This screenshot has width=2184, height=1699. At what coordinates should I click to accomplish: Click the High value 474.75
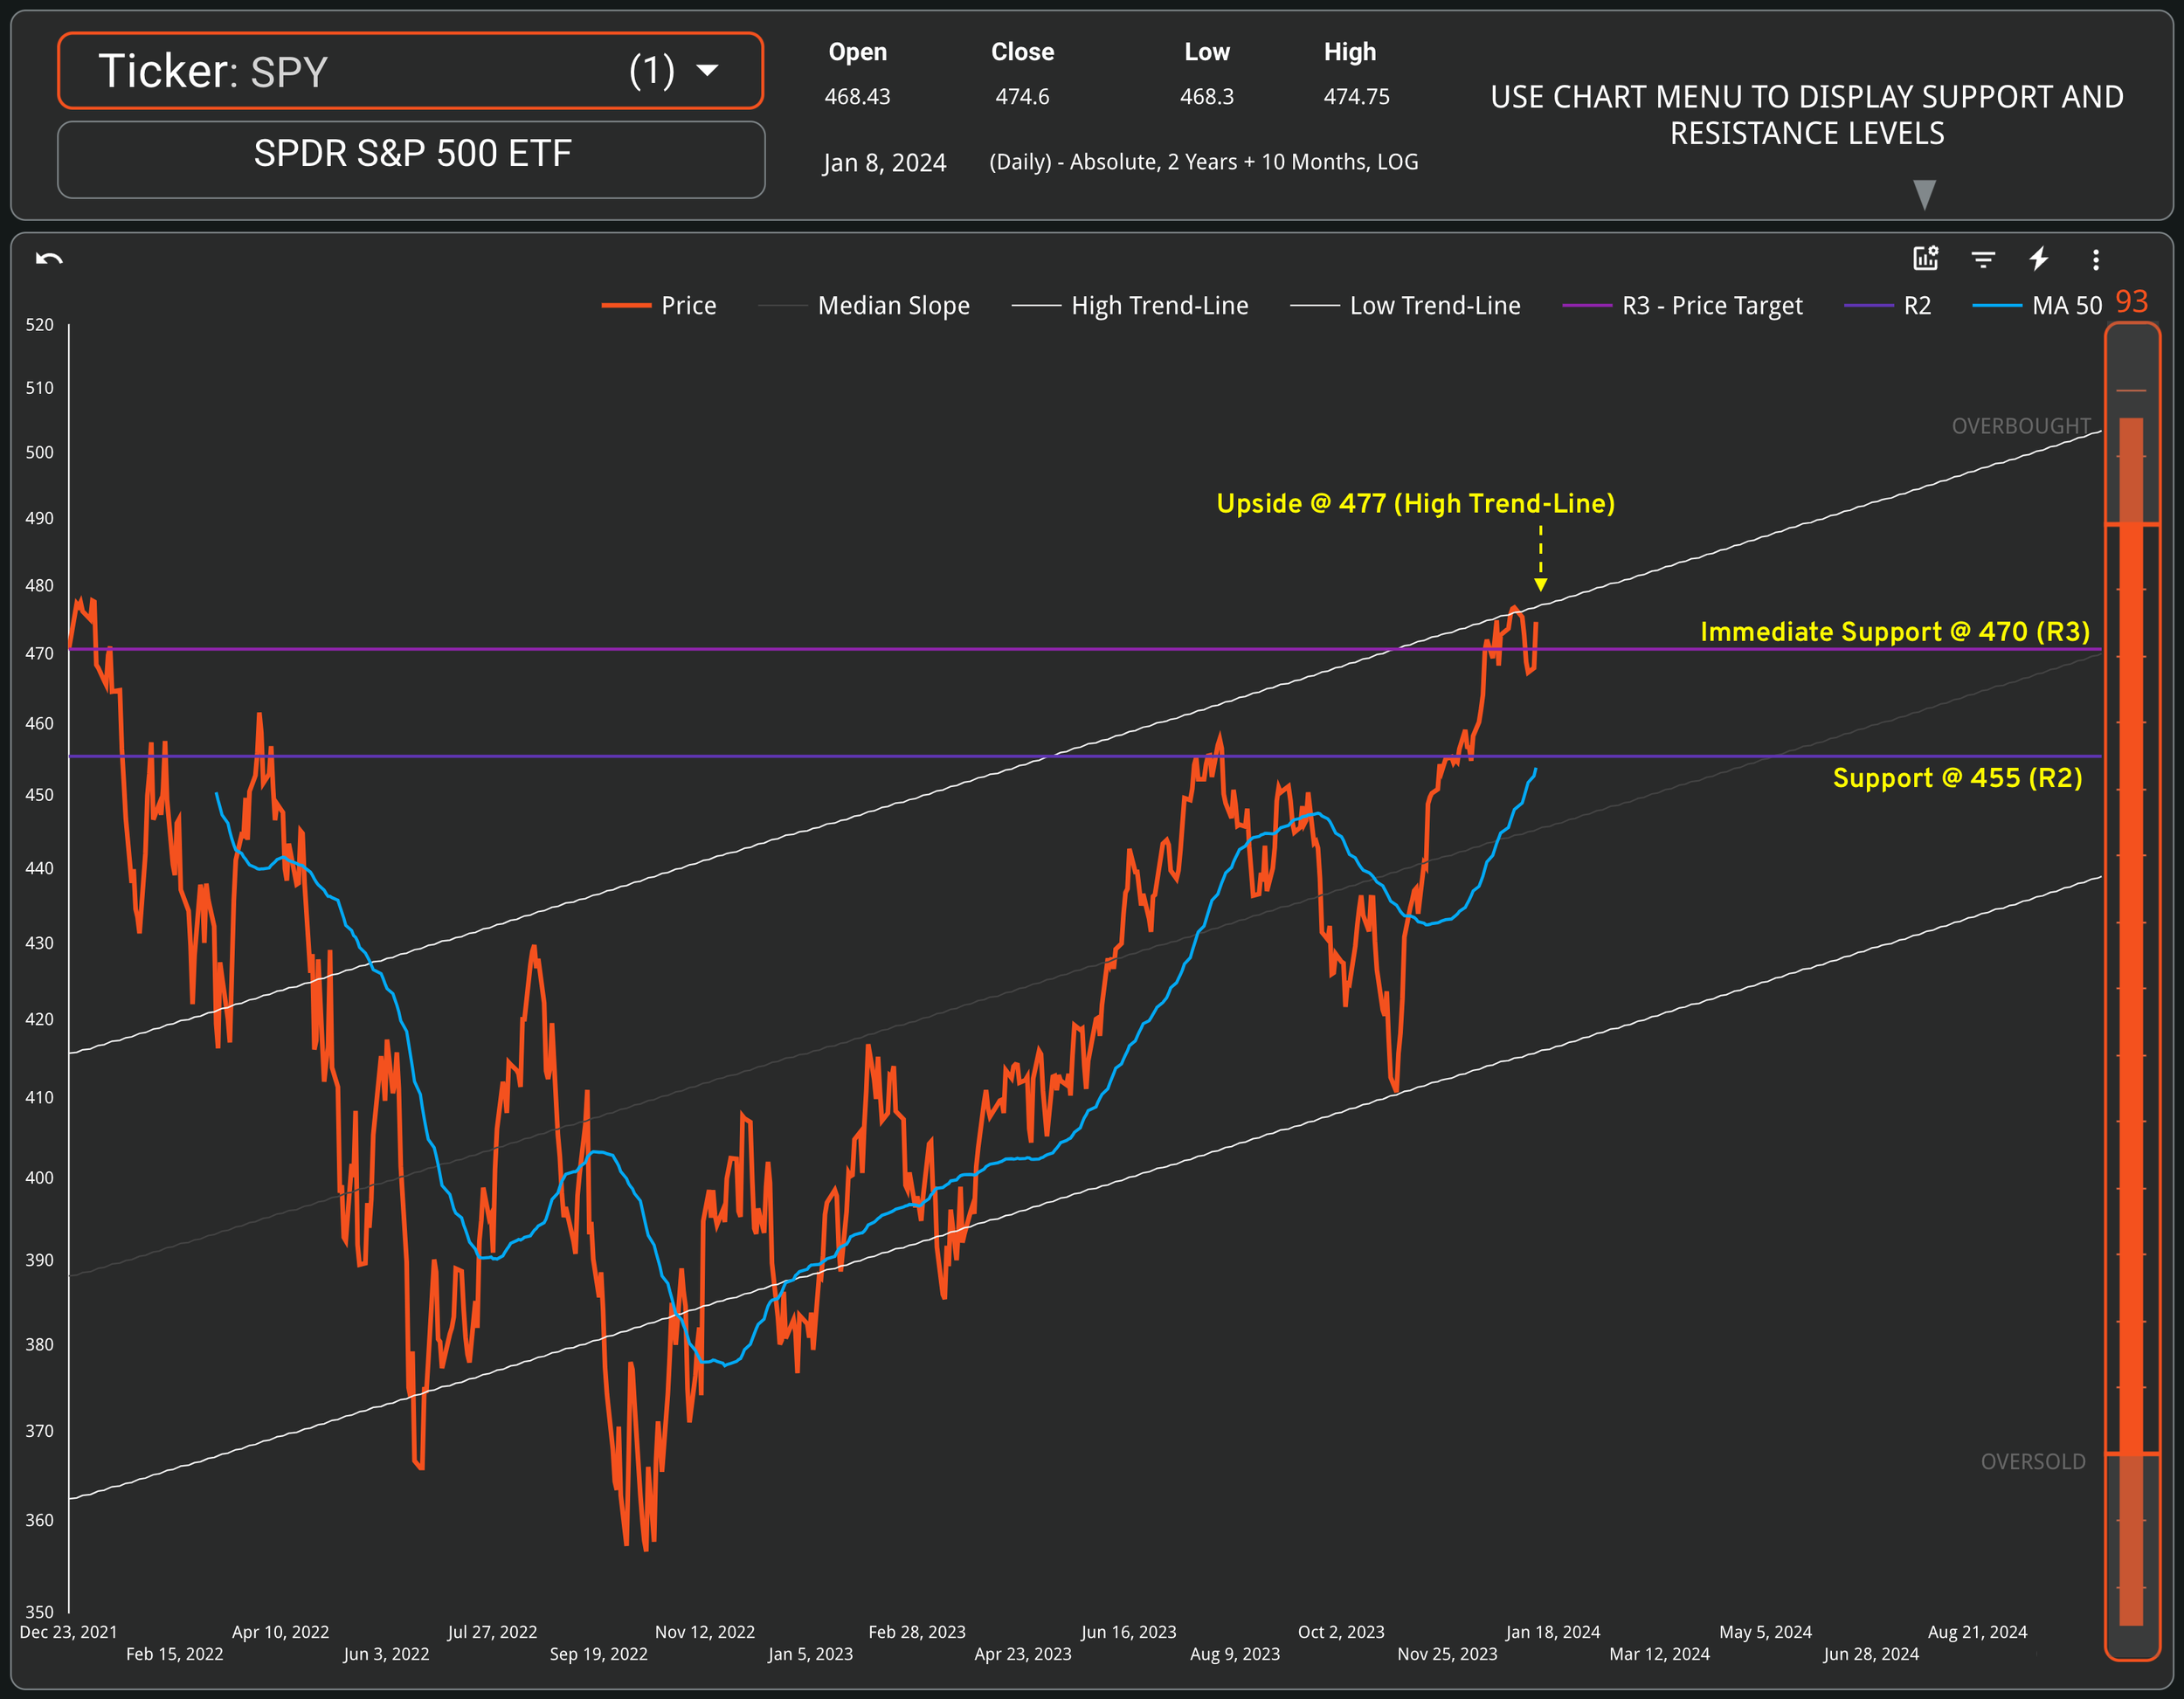[1356, 97]
